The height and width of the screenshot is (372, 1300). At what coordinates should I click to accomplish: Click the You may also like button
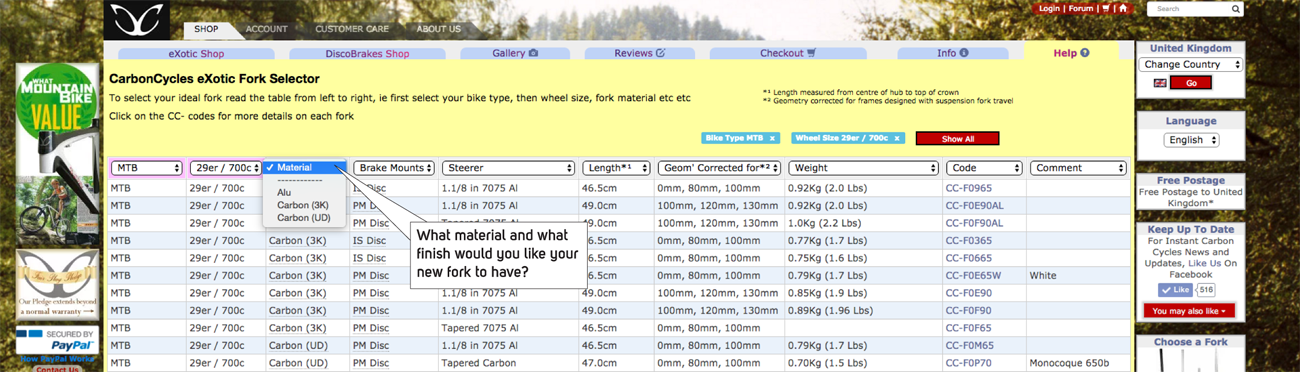click(x=1190, y=311)
